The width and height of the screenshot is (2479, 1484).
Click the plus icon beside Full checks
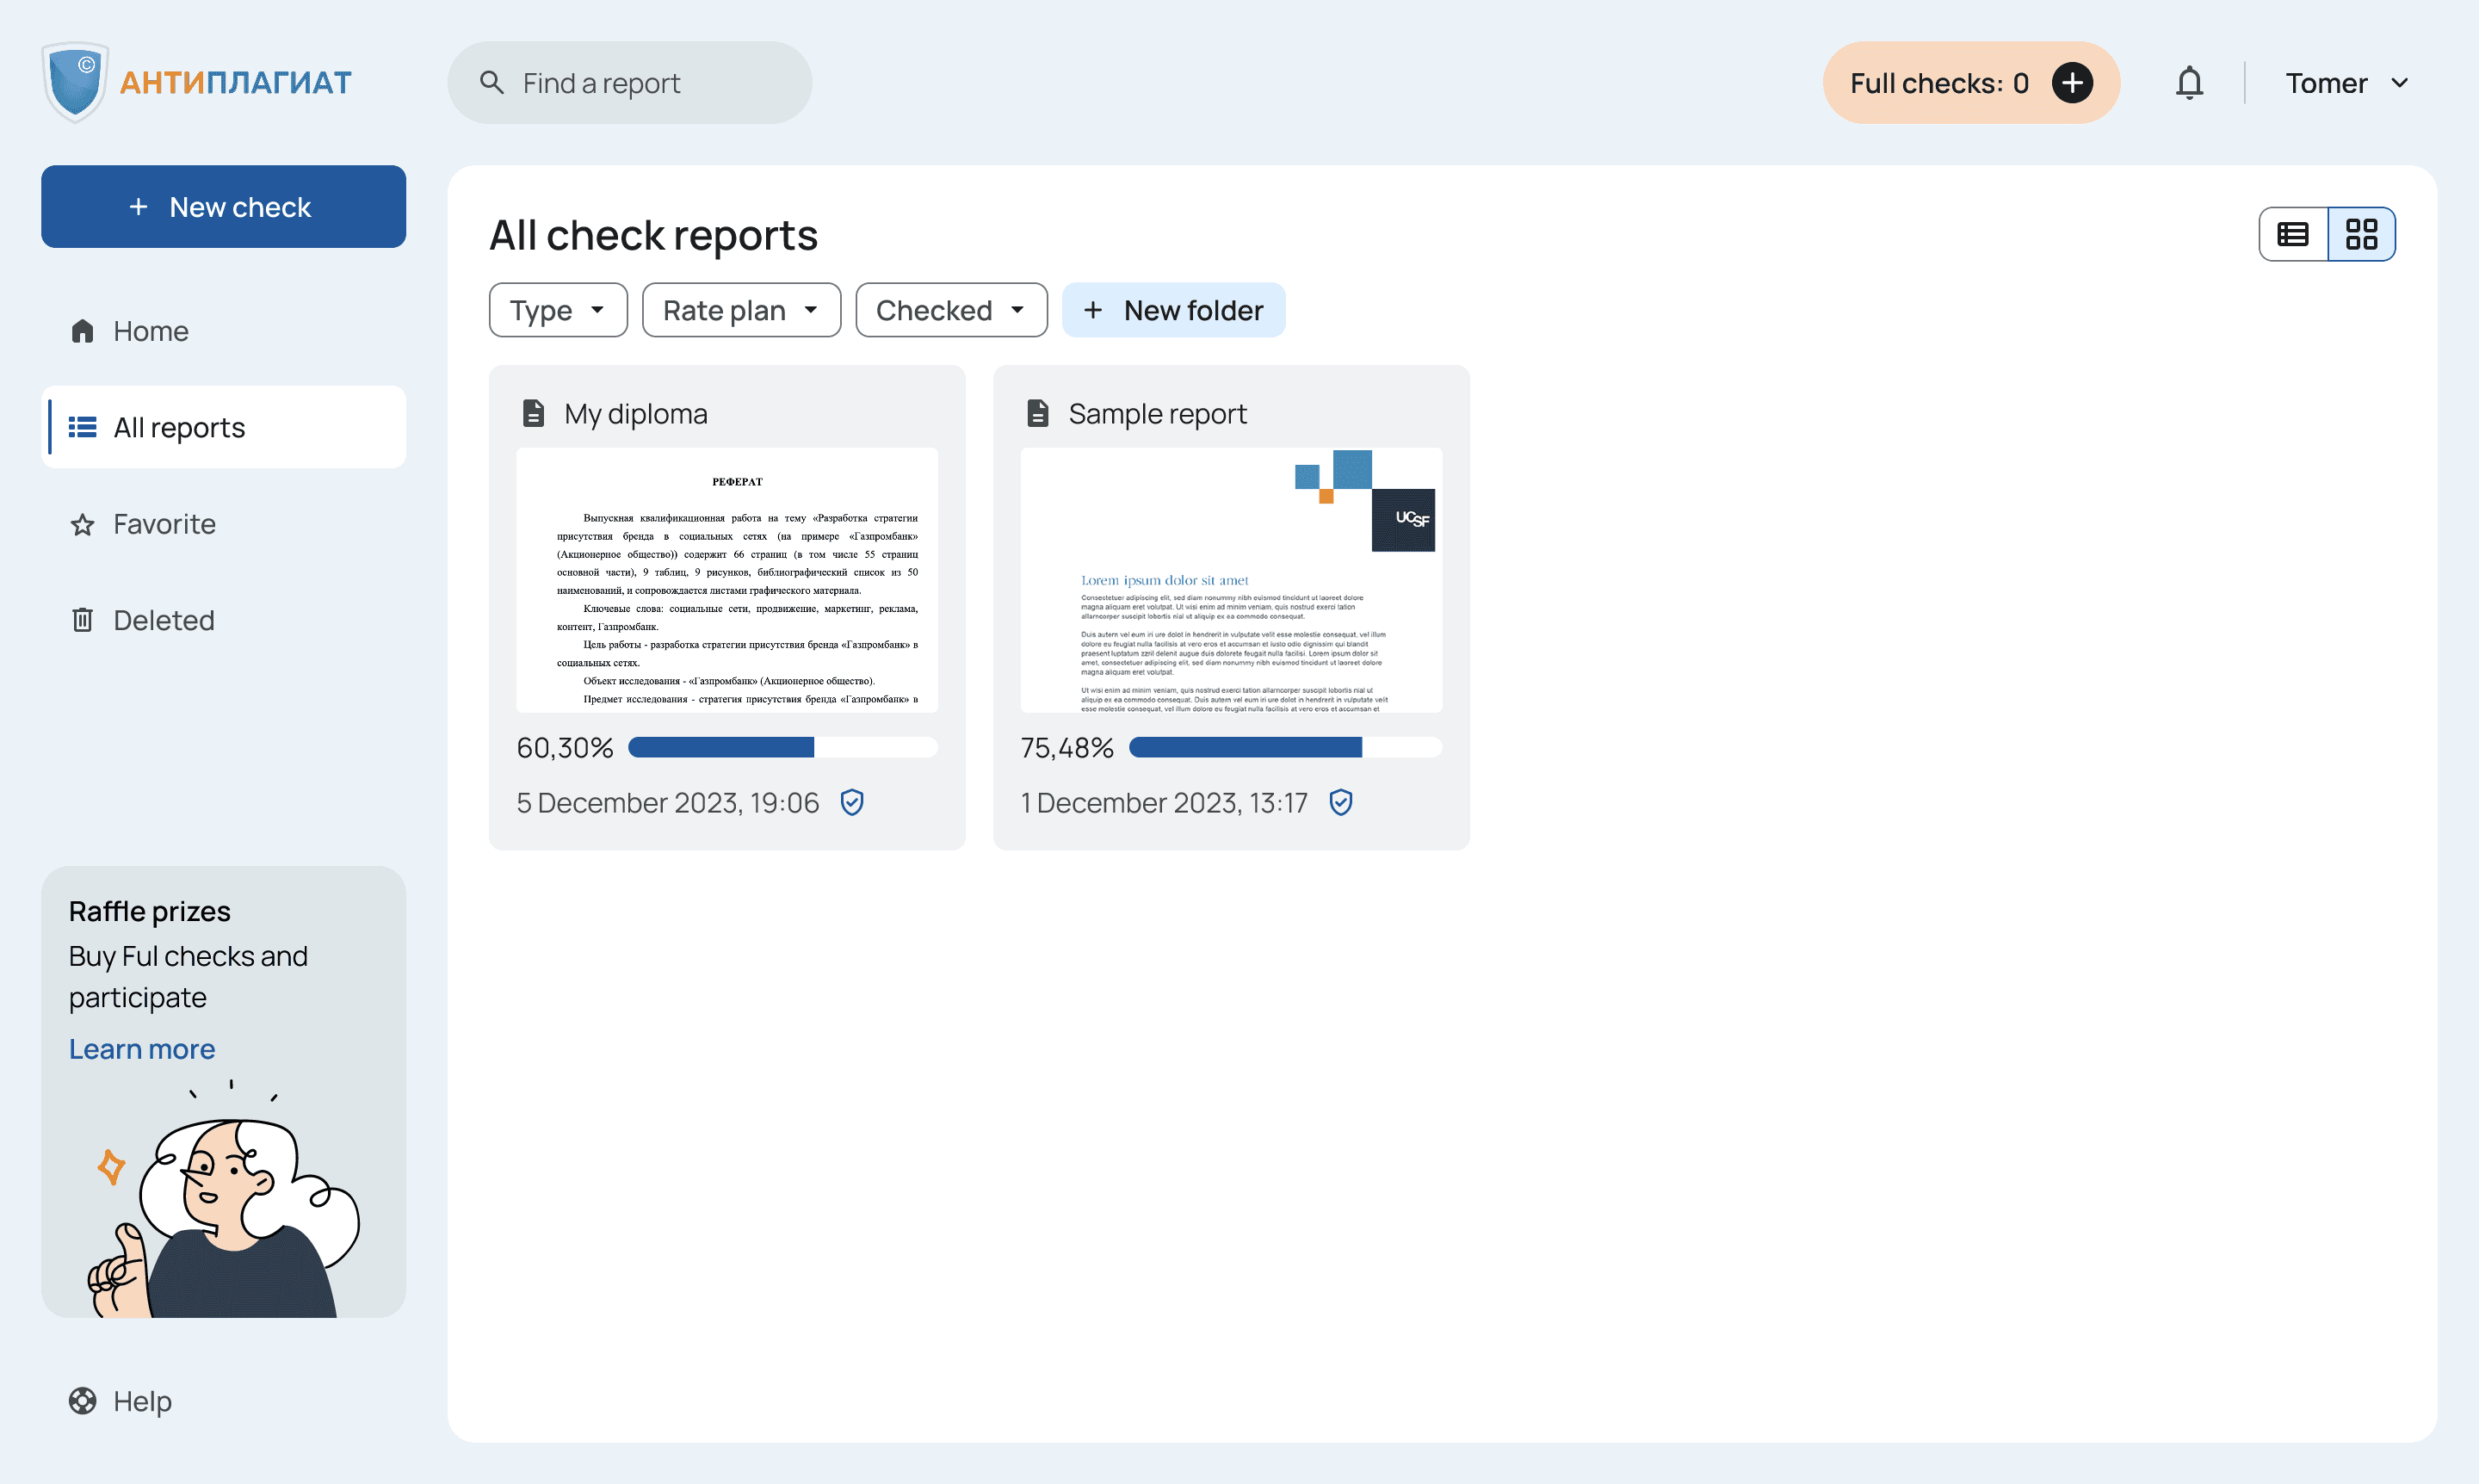coord(2072,83)
